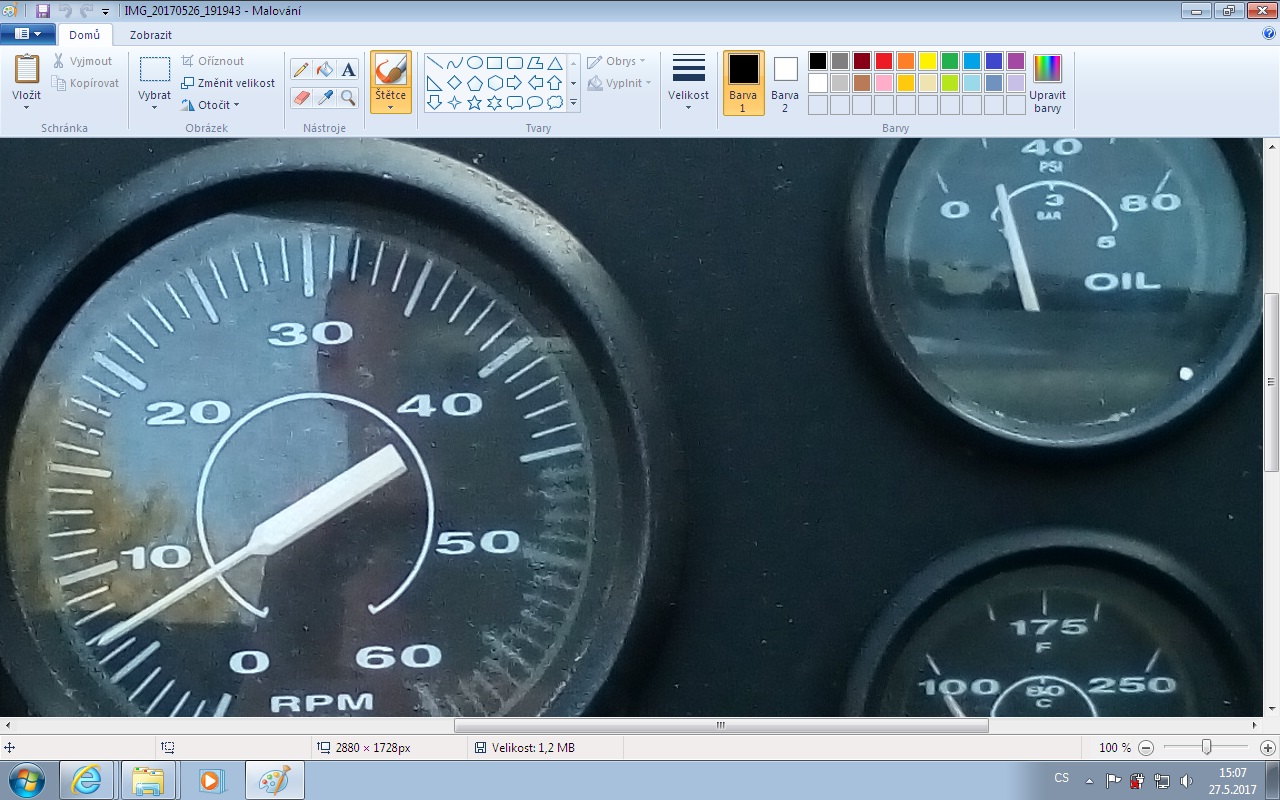Click the Vybrat selection rectangle
1280x800 pixels.
pyautogui.click(x=154, y=69)
